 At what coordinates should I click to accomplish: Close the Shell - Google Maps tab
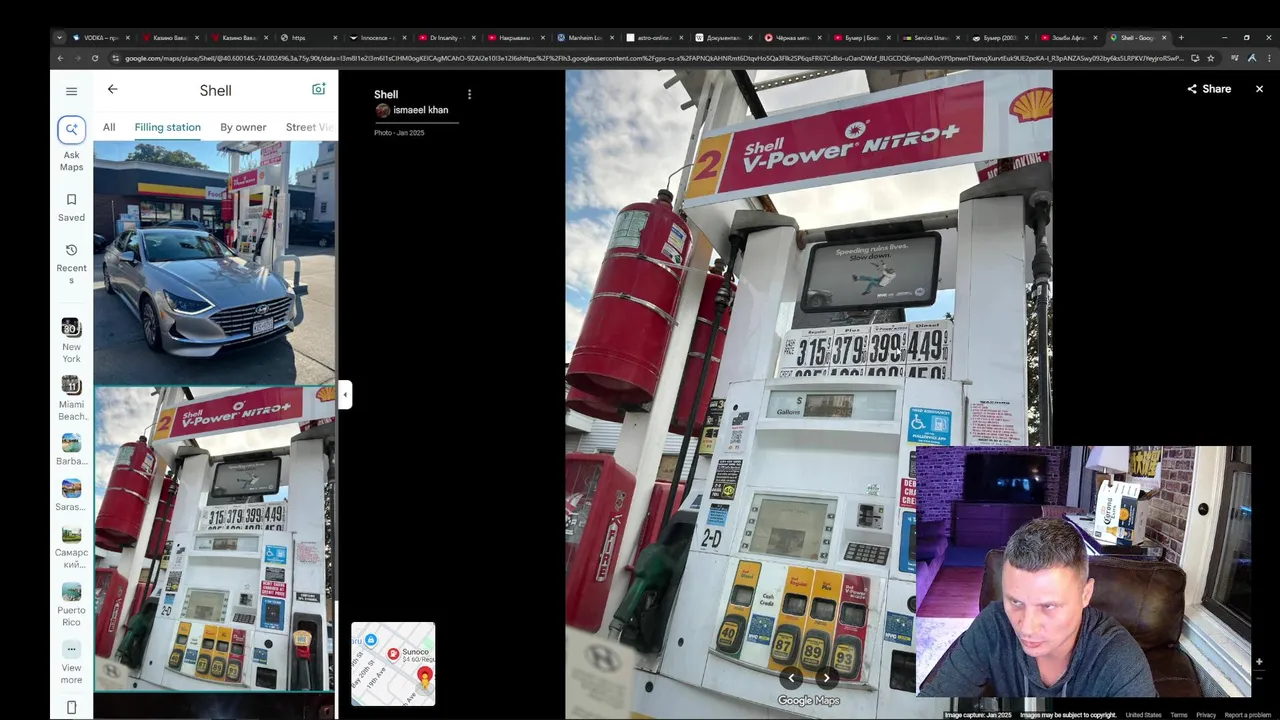coord(1164,38)
